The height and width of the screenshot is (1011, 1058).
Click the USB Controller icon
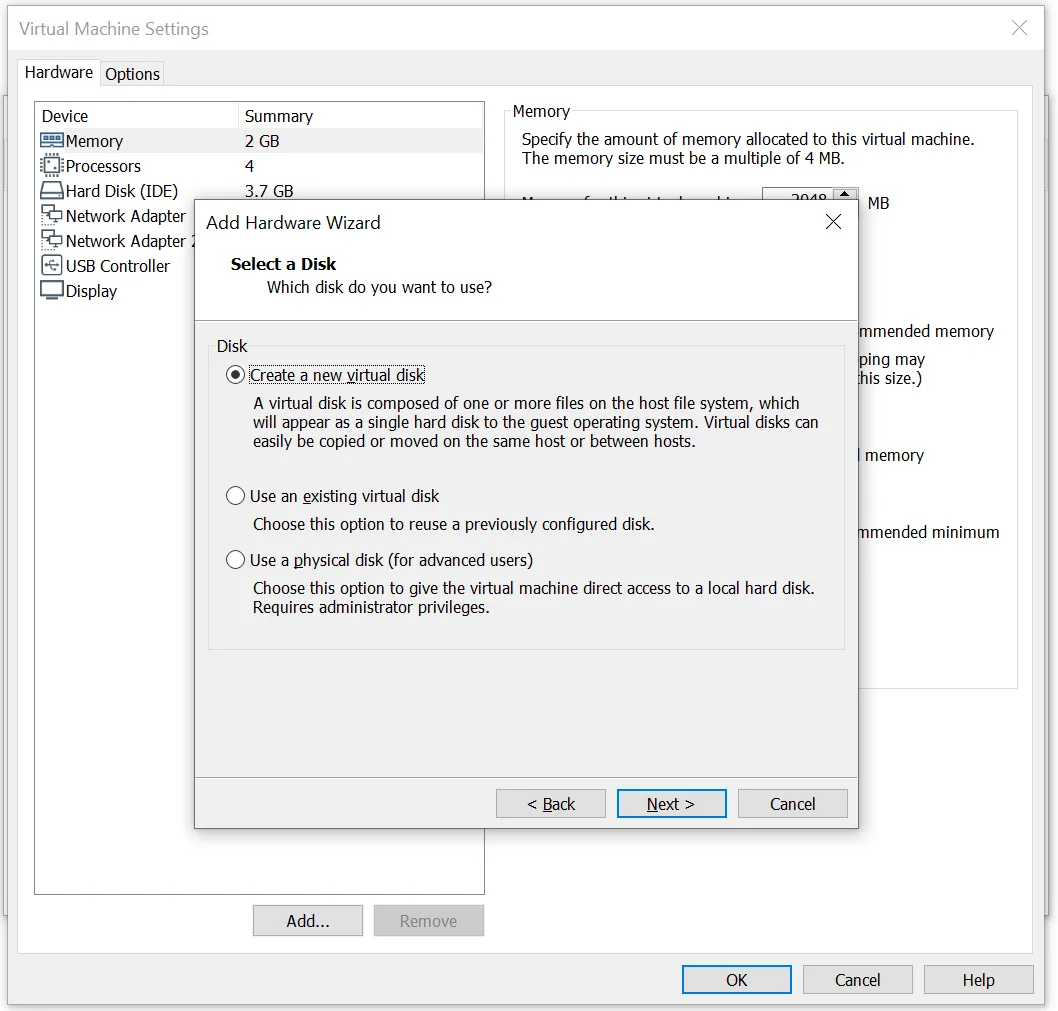tap(51, 266)
